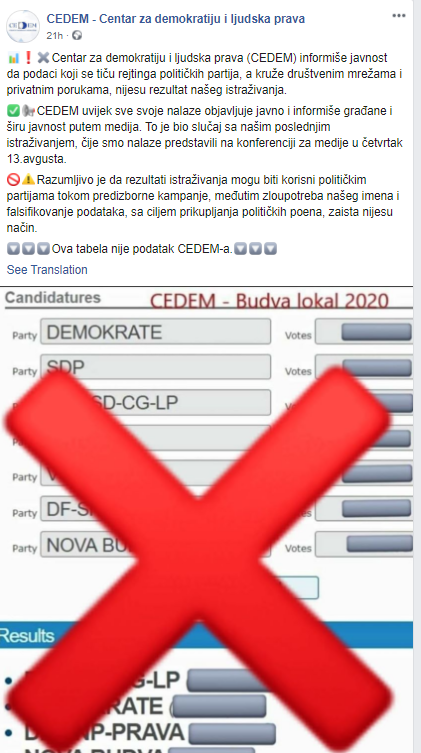Select the SDP party field

[x=156, y=367]
